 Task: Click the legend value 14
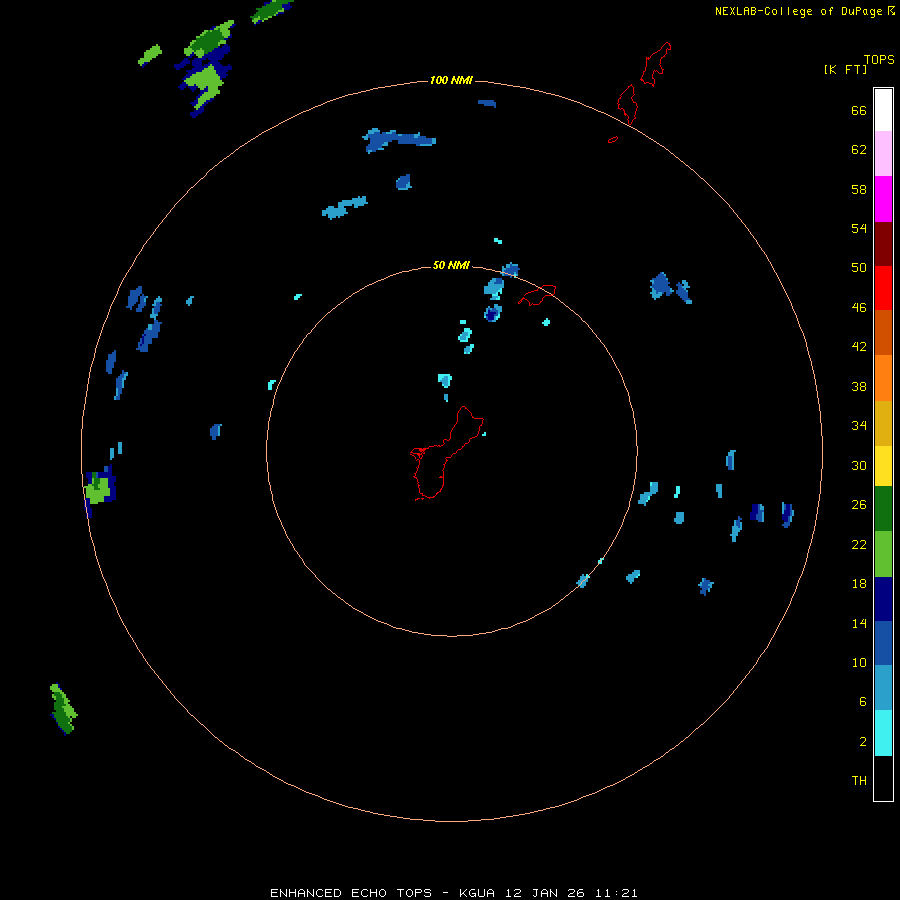tap(859, 623)
